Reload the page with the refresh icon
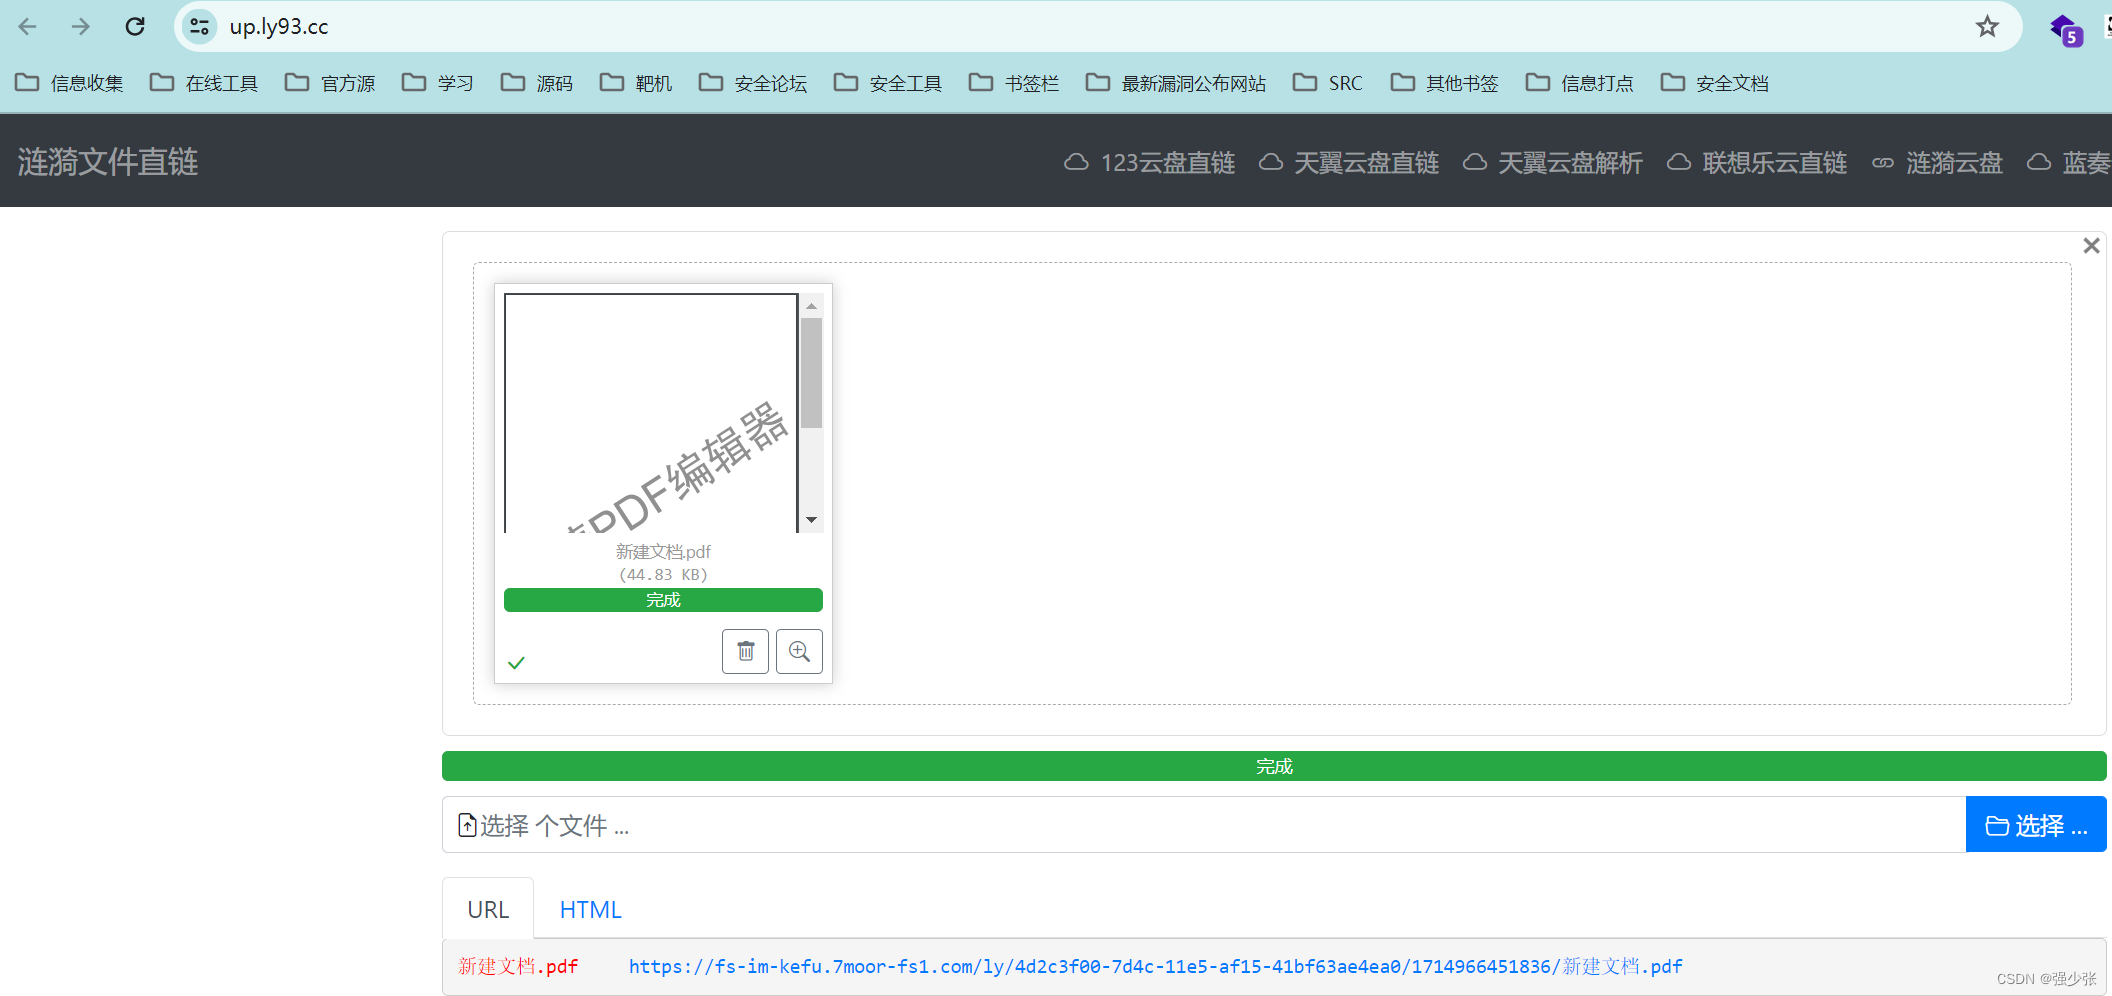The height and width of the screenshot is (996, 2112). point(135,27)
